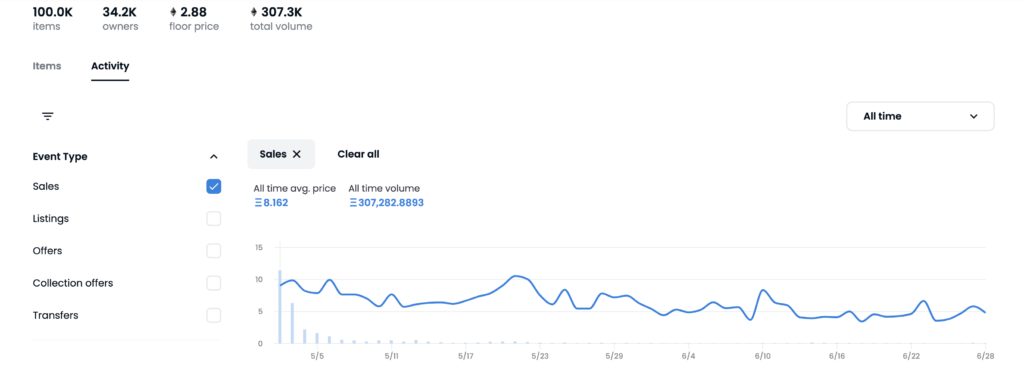
Task: Enable the Listings checkbox
Action: (x=214, y=219)
